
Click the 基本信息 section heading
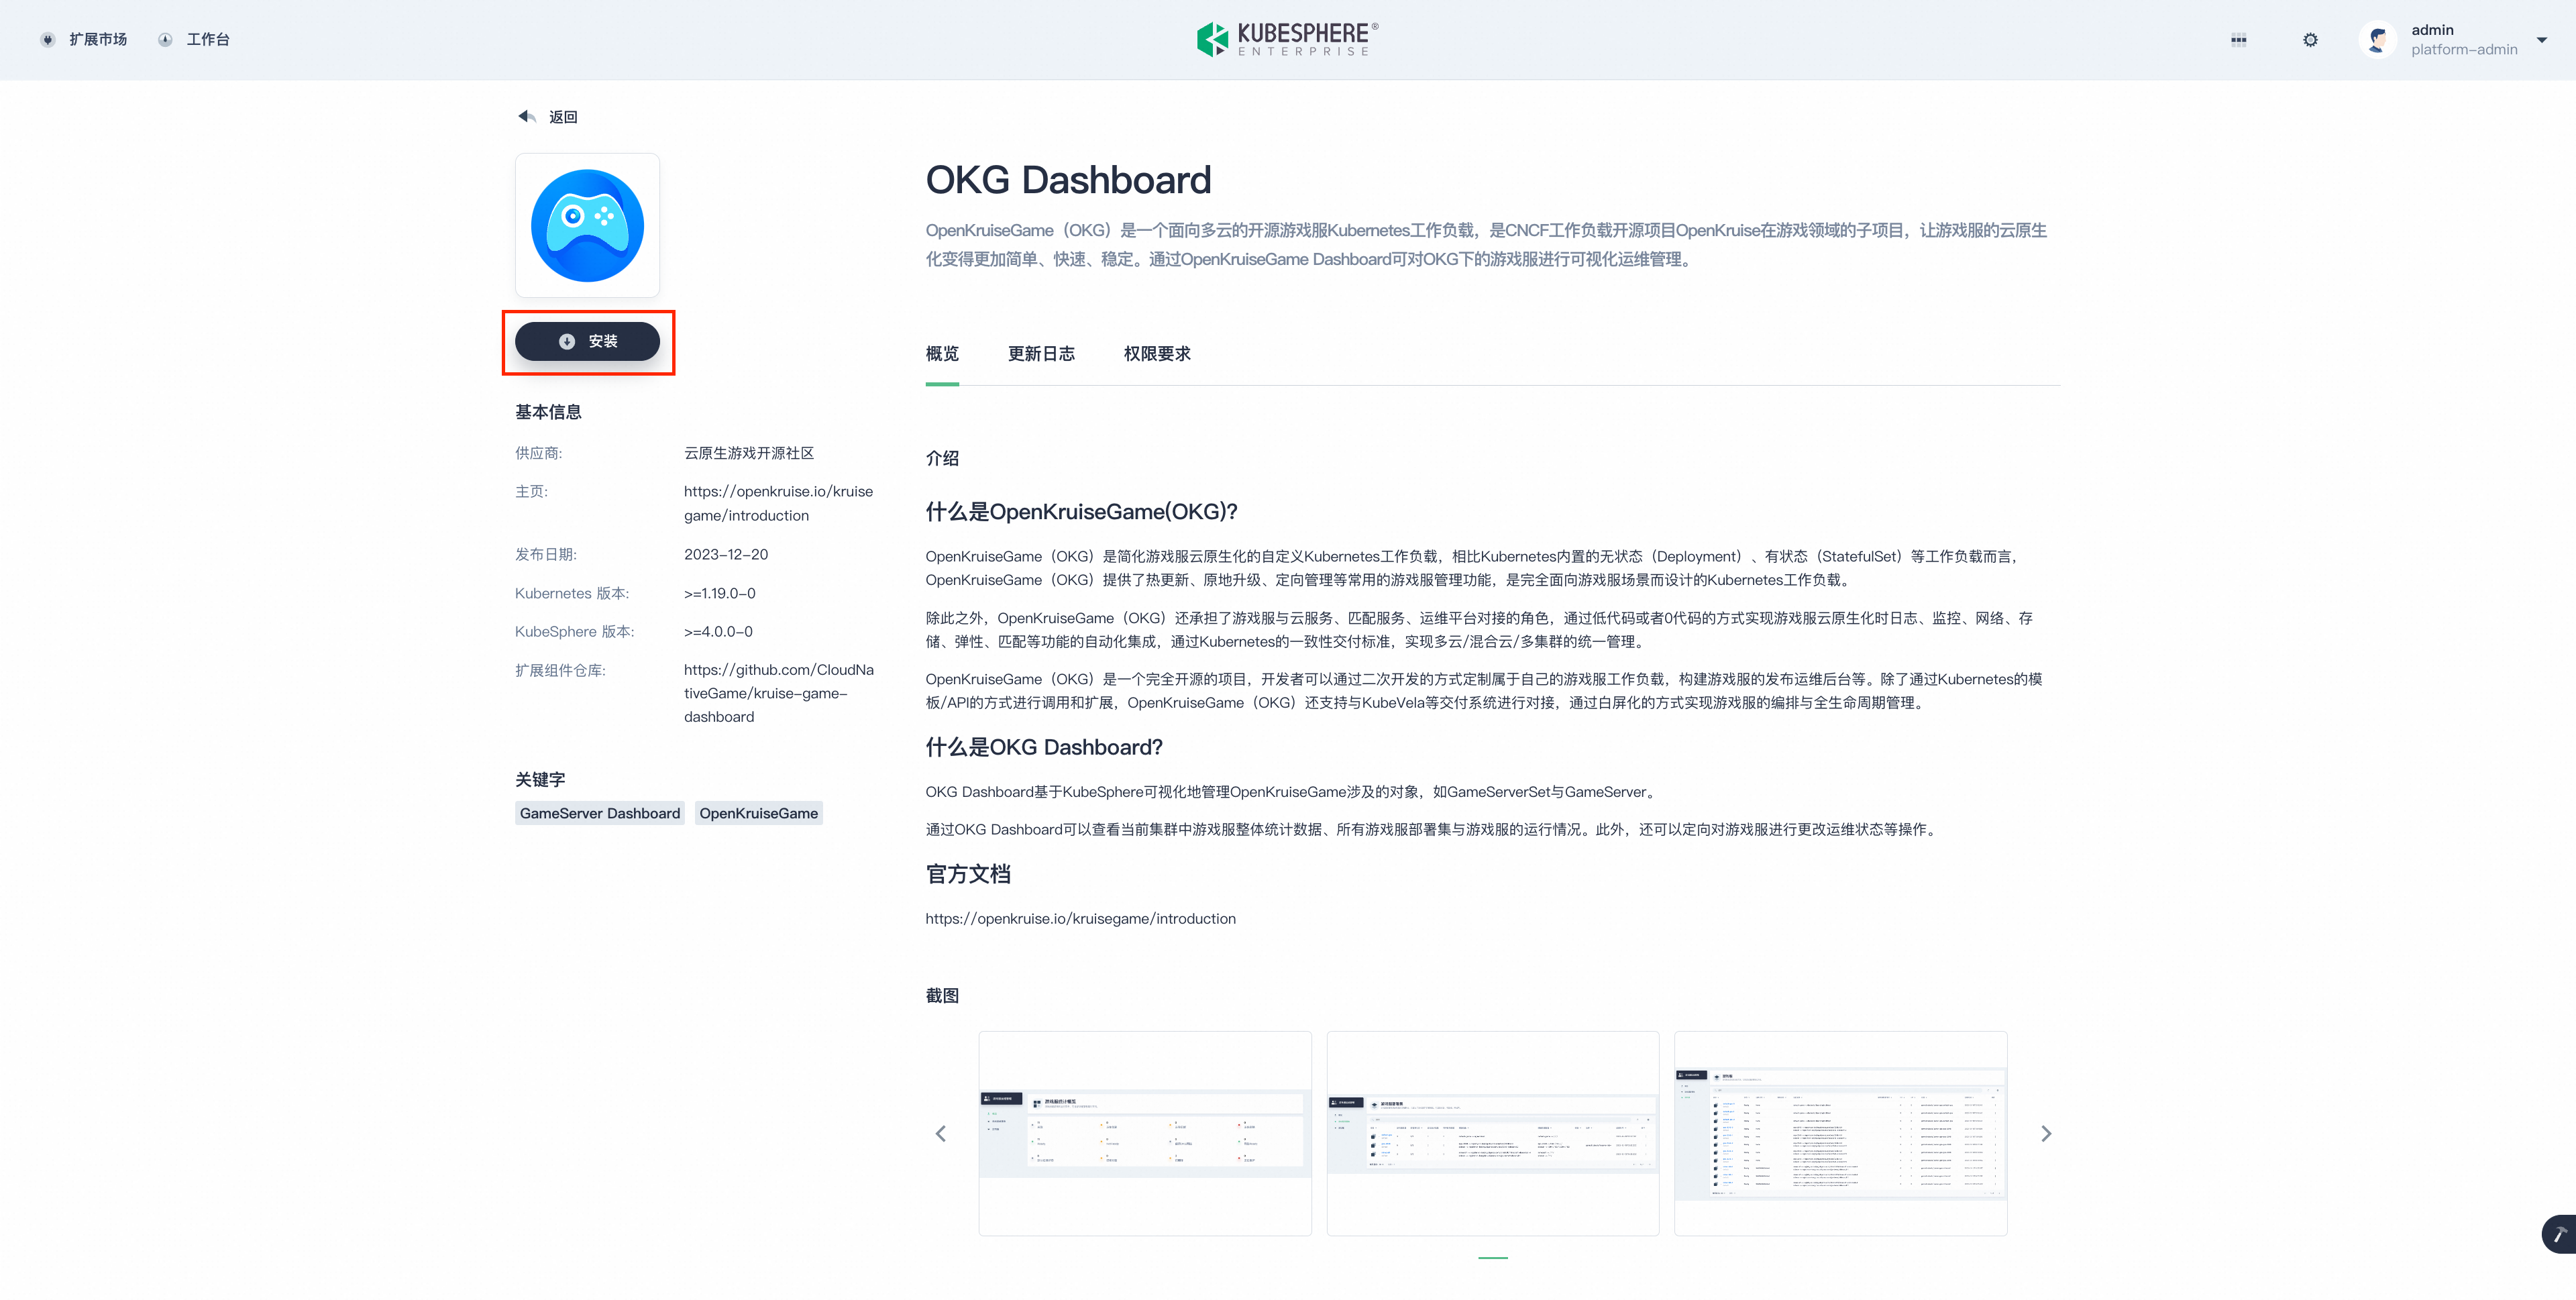548,412
